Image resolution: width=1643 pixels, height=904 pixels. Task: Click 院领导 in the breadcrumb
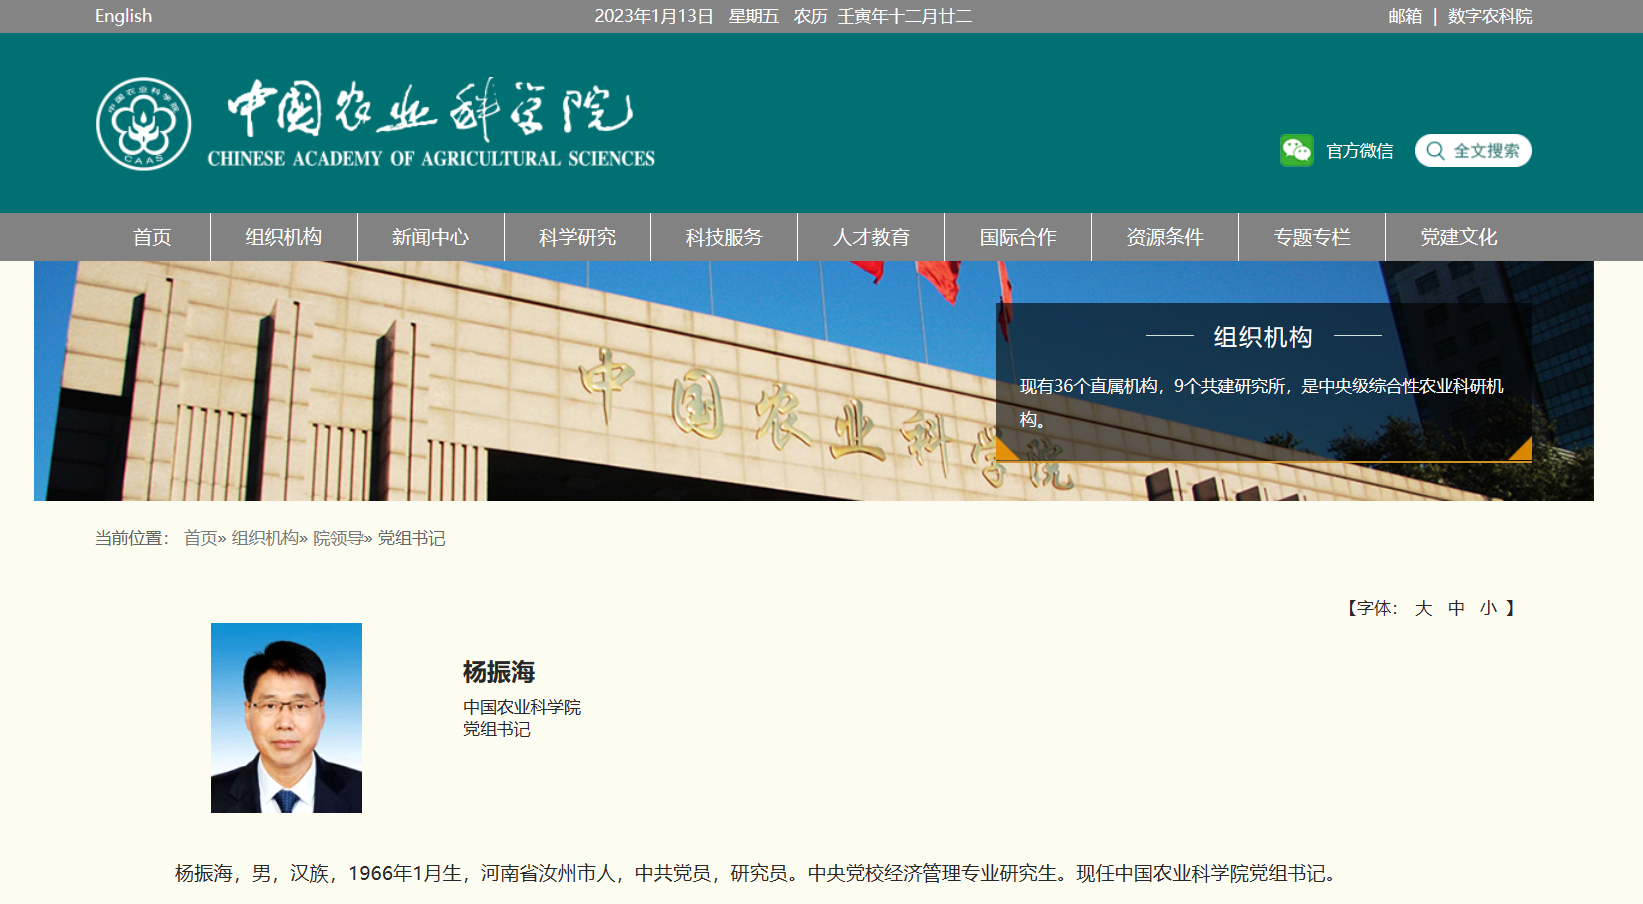[338, 538]
